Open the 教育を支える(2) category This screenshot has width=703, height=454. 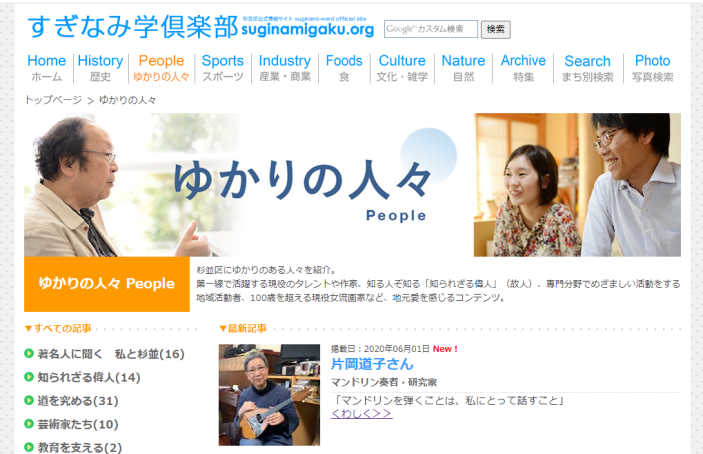(x=79, y=447)
